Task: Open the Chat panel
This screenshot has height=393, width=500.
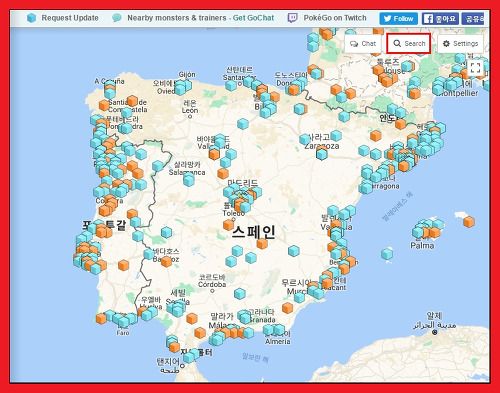Action: click(x=363, y=44)
